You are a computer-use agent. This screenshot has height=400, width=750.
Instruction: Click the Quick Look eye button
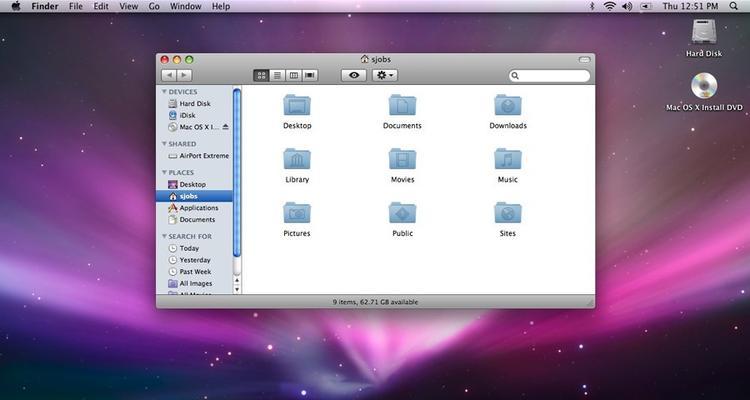point(354,76)
